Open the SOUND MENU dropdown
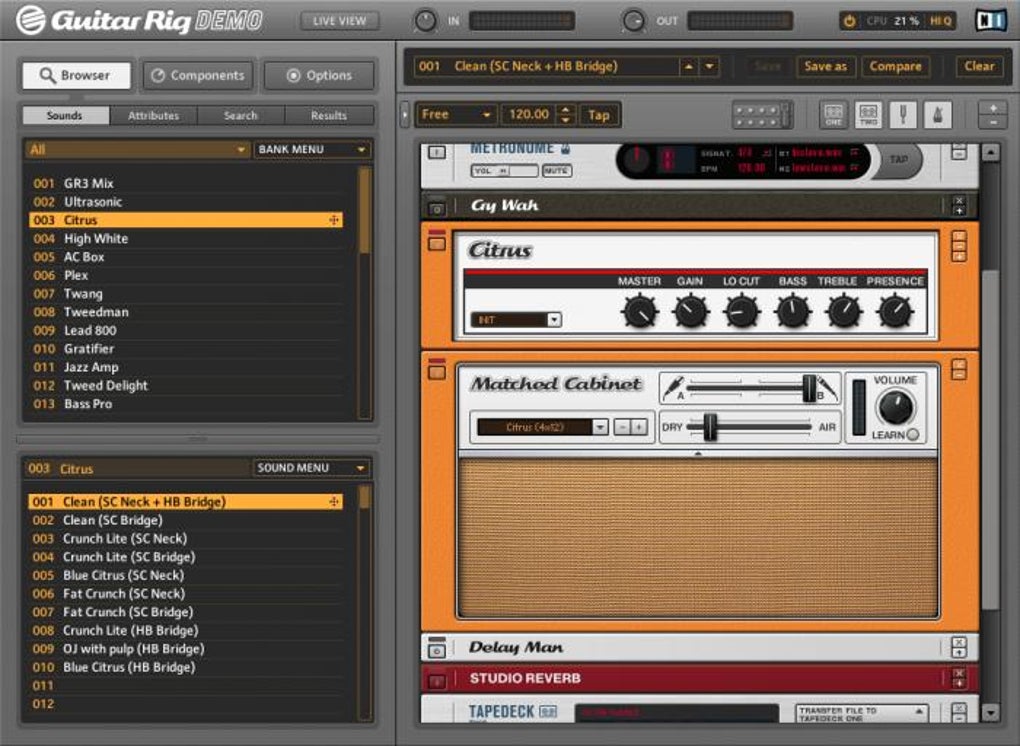 pyautogui.click(x=312, y=468)
